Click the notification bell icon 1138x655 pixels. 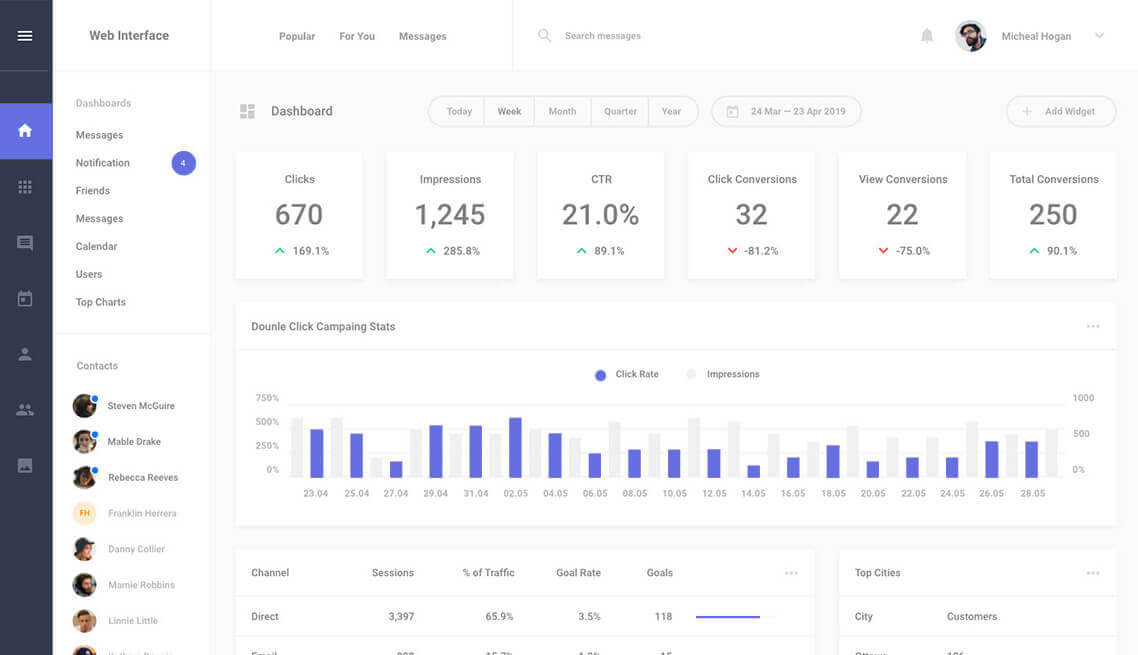(927, 36)
